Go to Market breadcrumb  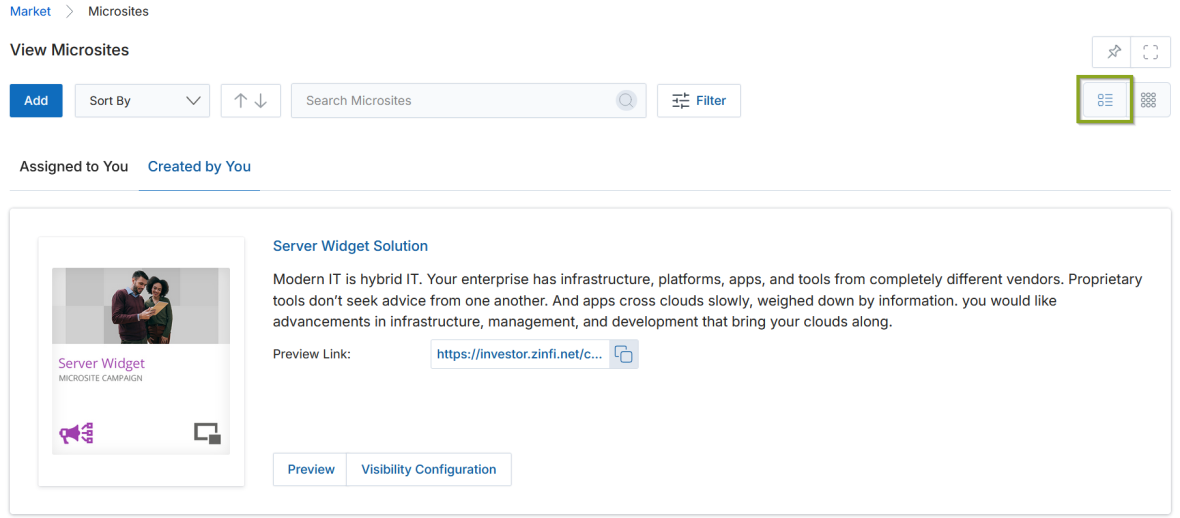(30, 12)
